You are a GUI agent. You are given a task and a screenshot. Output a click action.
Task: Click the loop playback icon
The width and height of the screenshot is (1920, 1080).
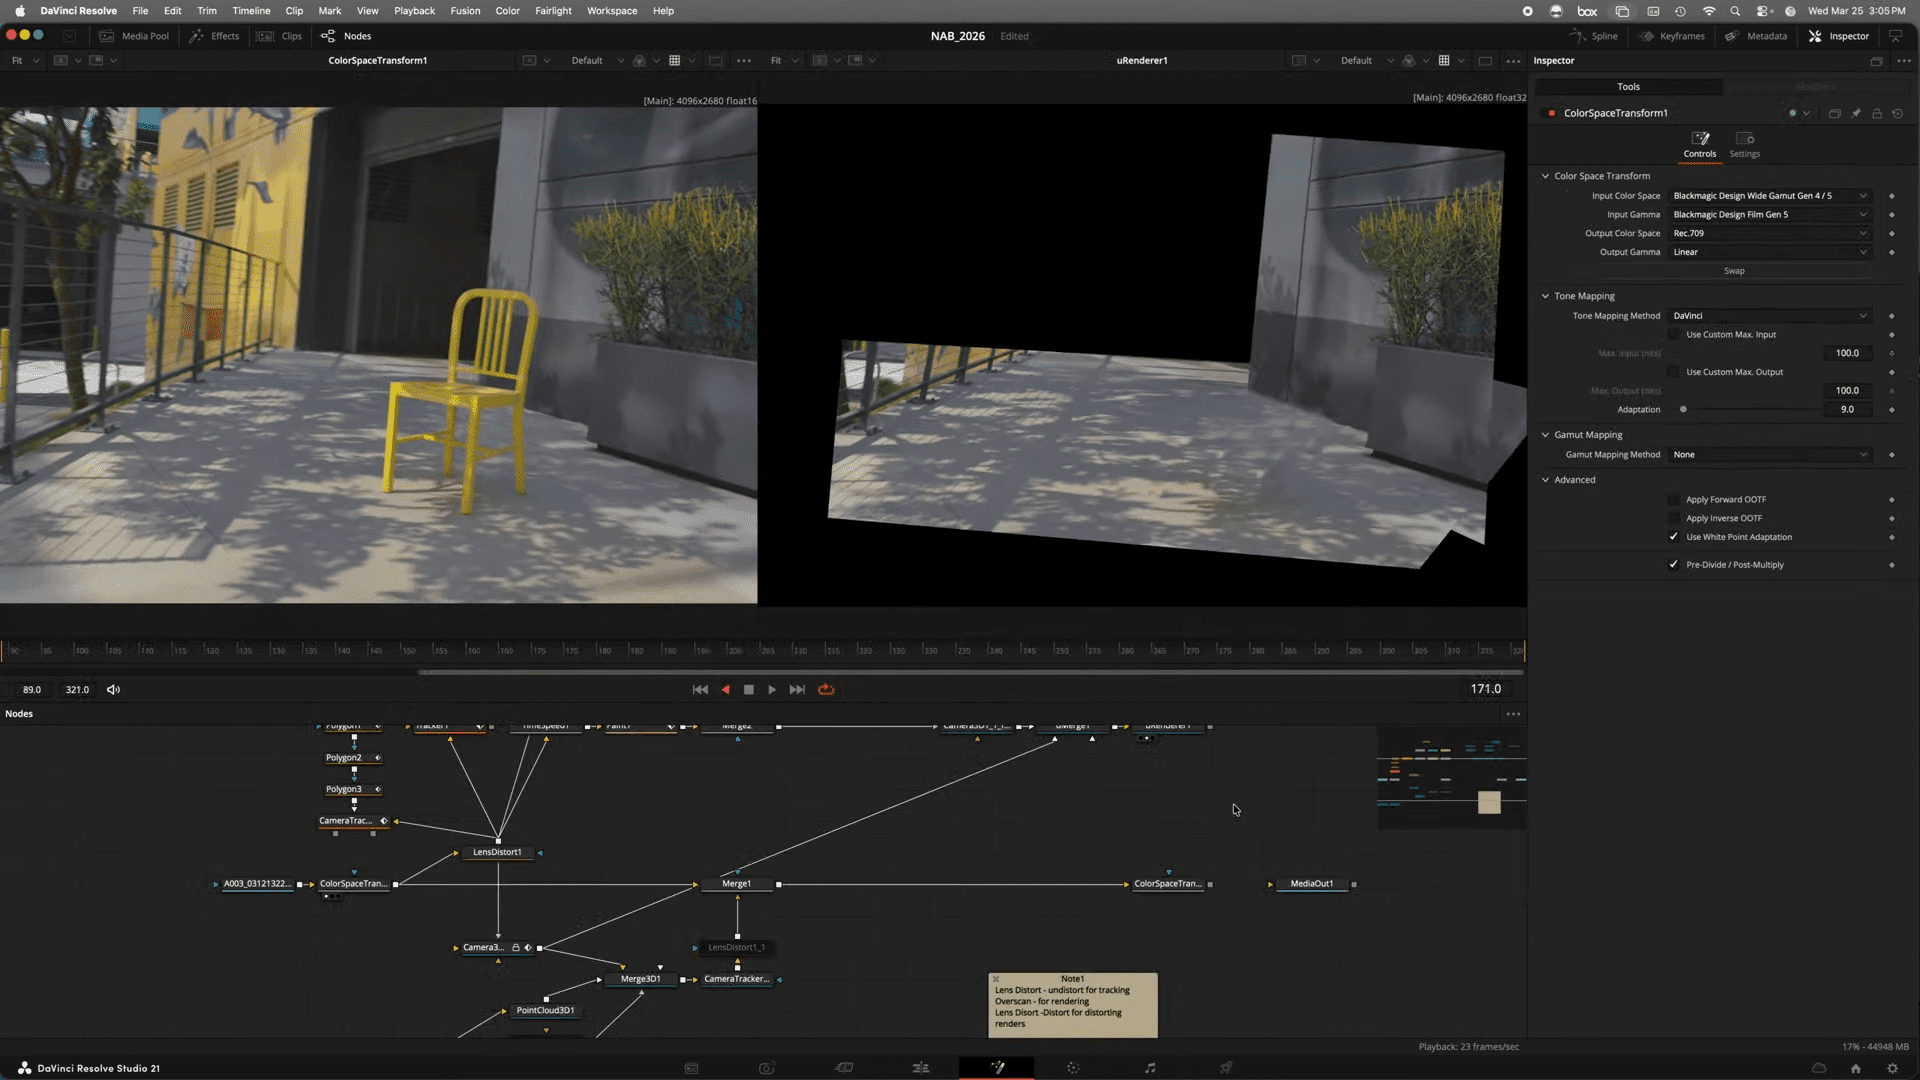tap(826, 690)
